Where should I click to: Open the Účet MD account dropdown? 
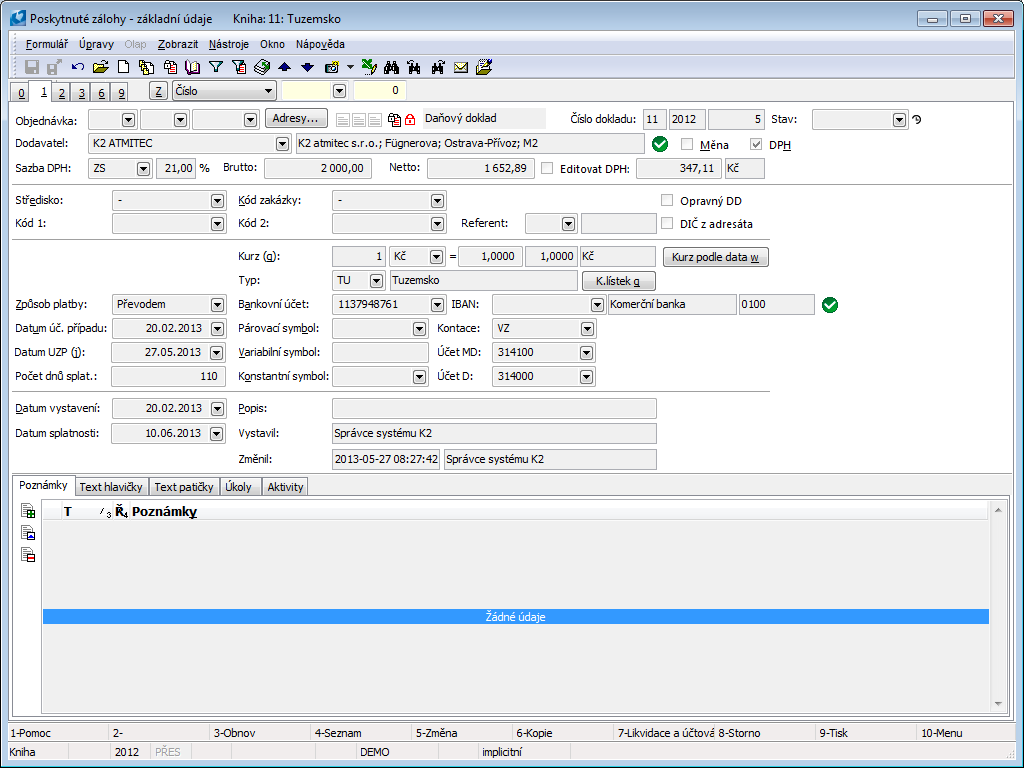(586, 353)
